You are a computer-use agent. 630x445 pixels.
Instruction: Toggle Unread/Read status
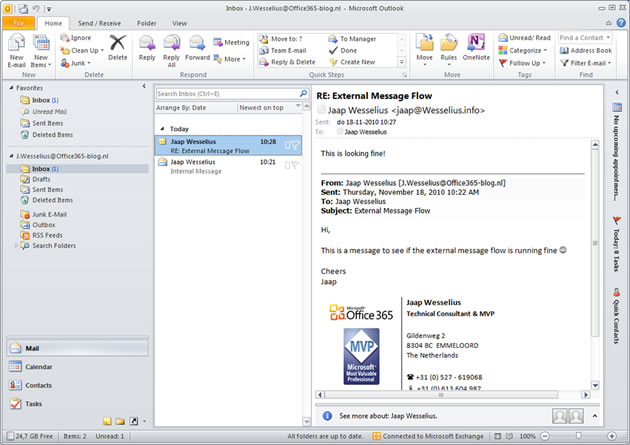coord(524,38)
